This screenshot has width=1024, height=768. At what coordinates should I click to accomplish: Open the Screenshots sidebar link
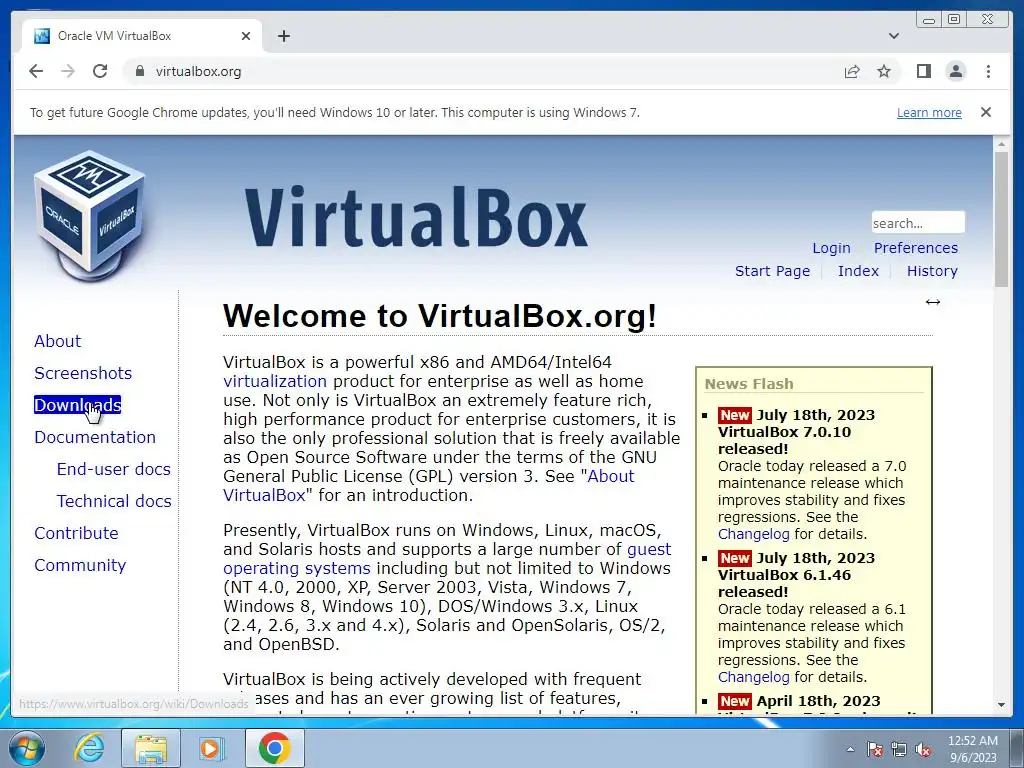pos(83,373)
